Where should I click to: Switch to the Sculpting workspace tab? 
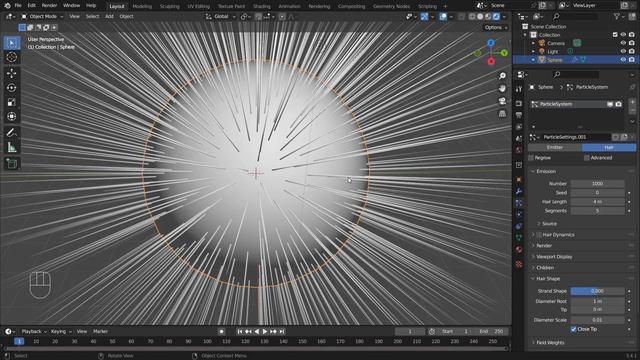point(169,6)
